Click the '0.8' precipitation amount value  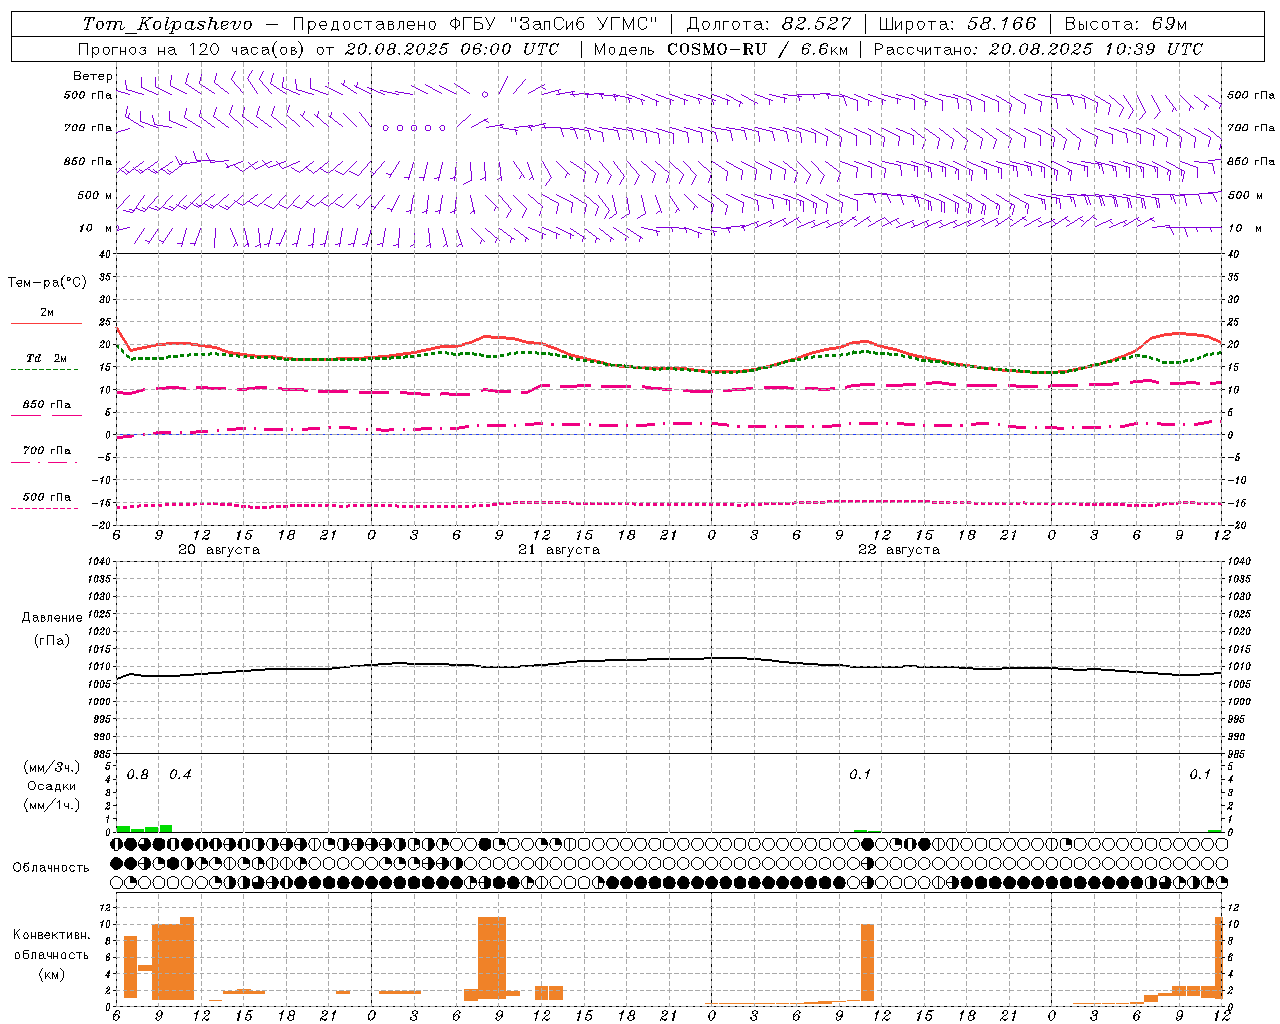[138, 775]
